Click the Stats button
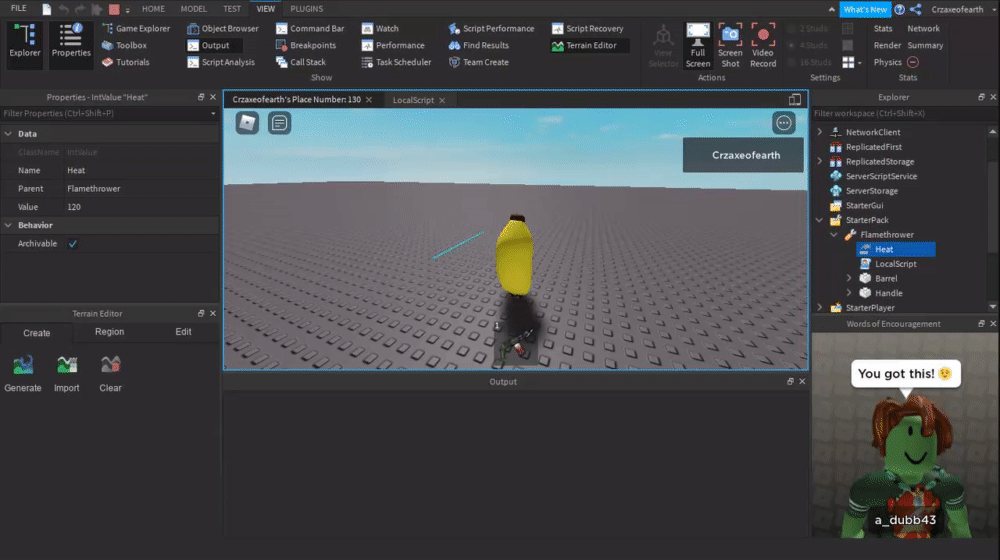1000x560 pixels. click(883, 29)
